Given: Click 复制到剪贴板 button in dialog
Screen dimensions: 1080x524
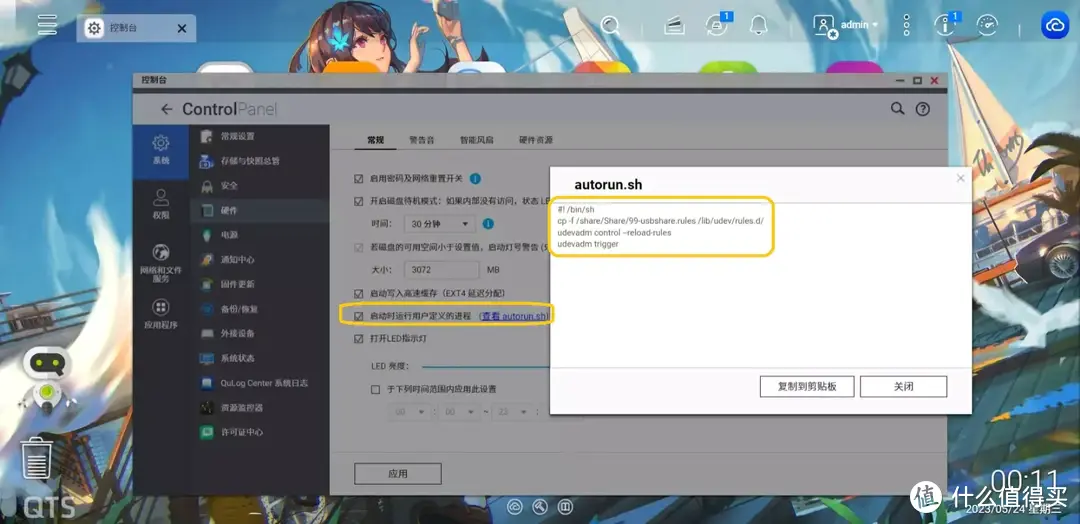Looking at the screenshot, I should point(807,387).
